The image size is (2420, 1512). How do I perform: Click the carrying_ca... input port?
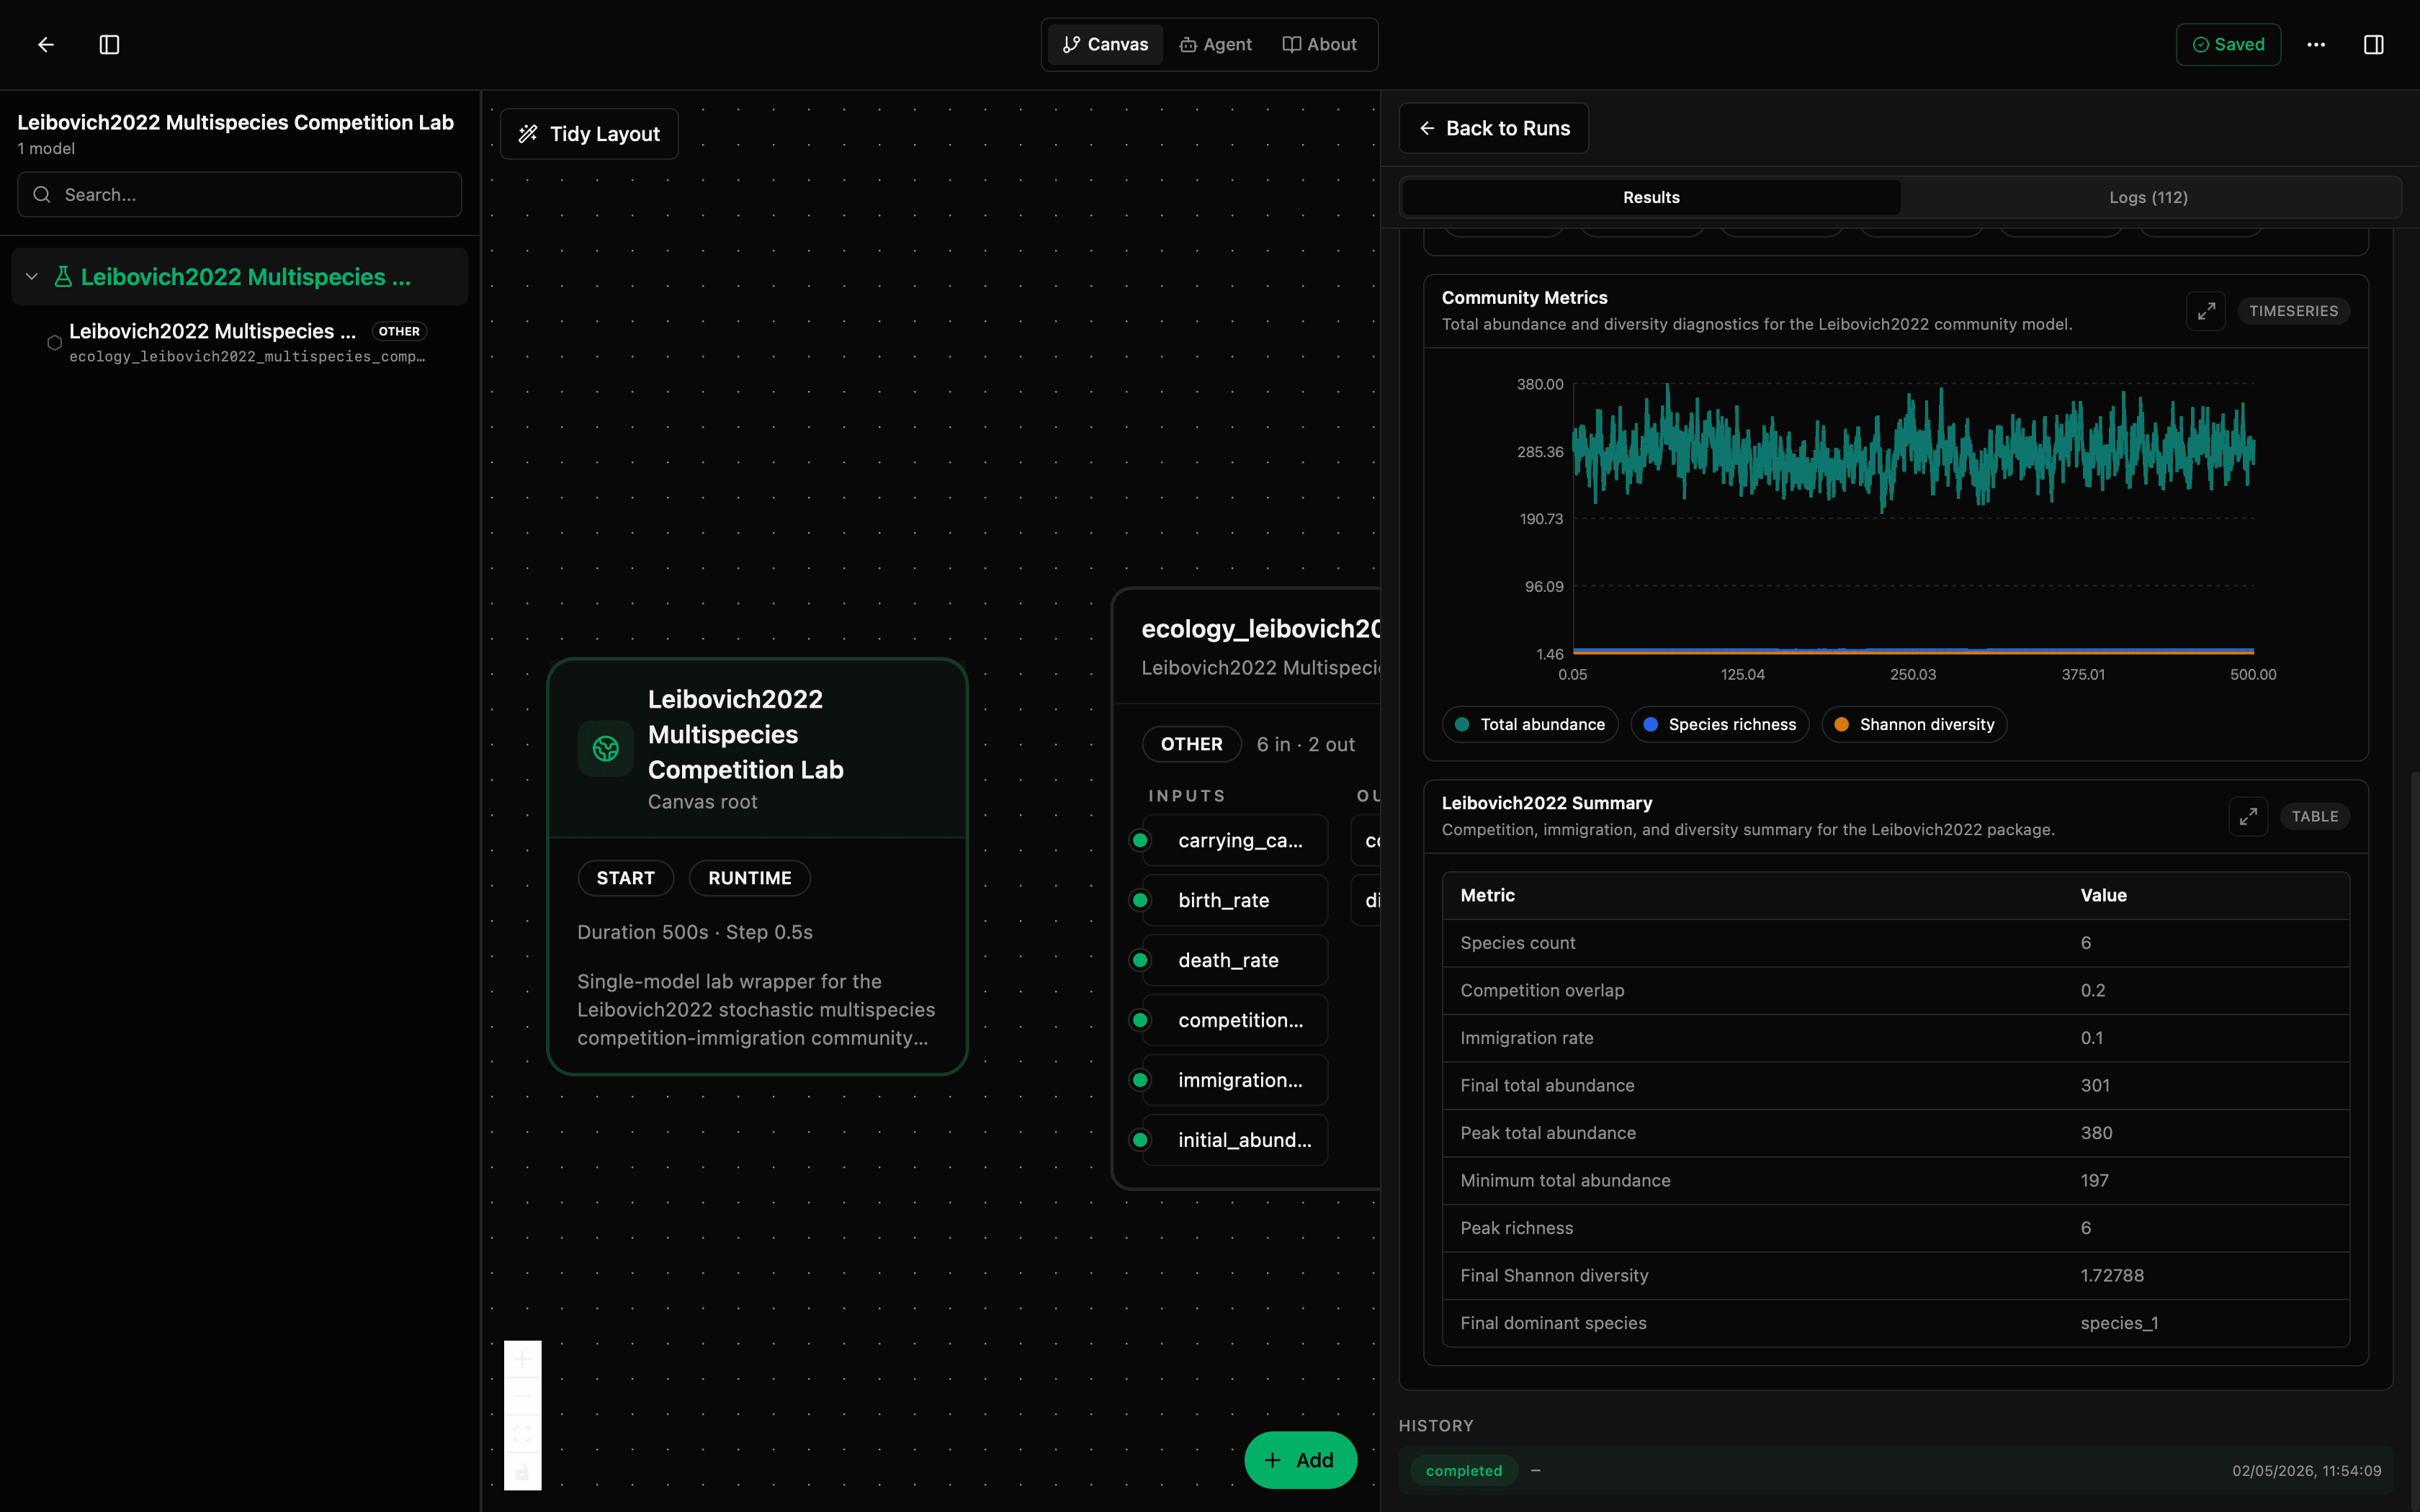[1235, 840]
